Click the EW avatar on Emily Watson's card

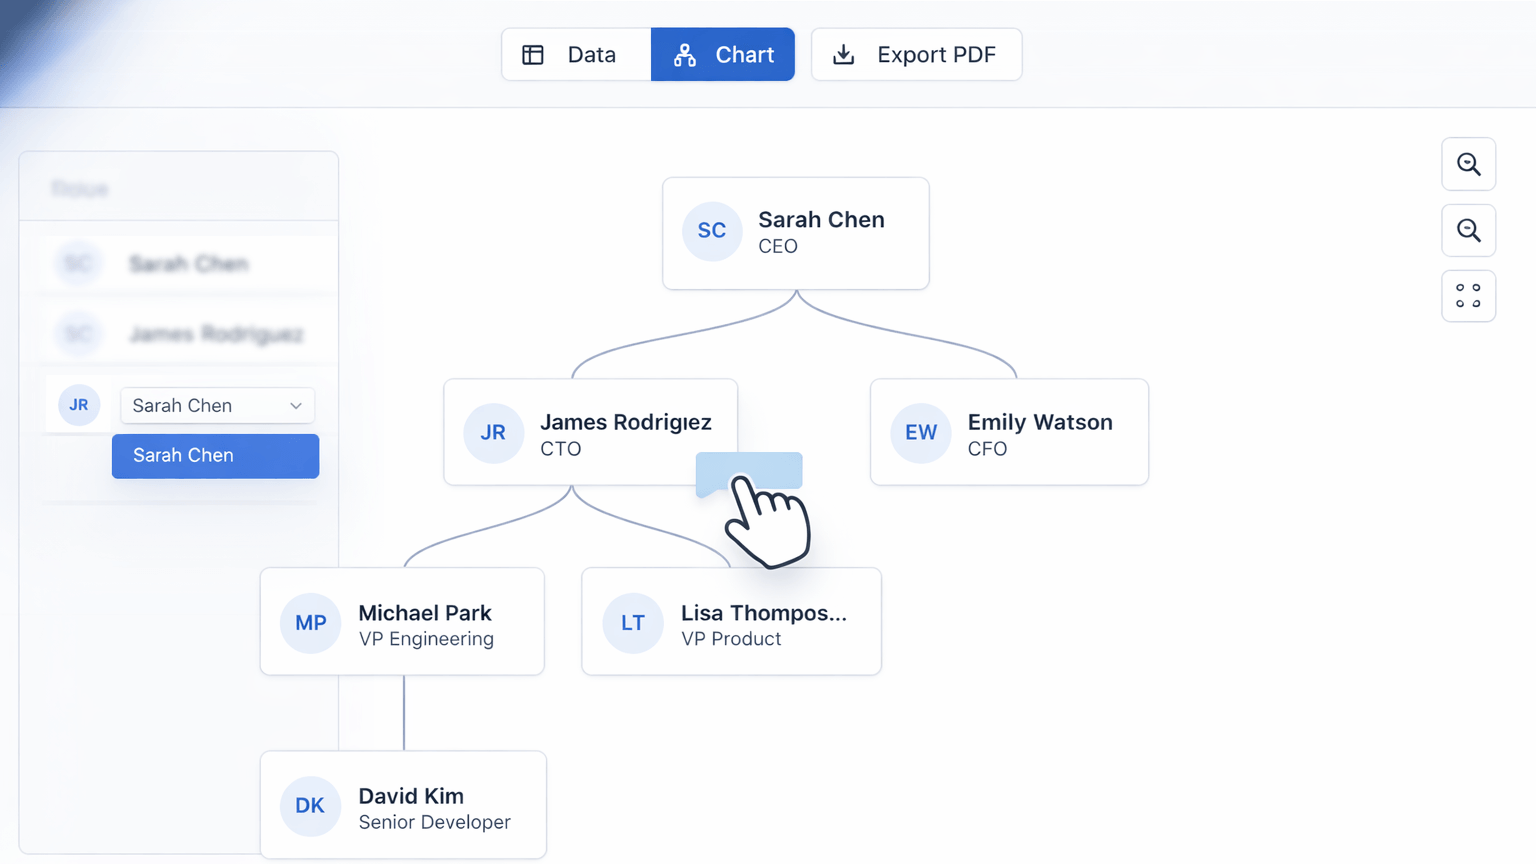pyautogui.click(x=920, y=432)
